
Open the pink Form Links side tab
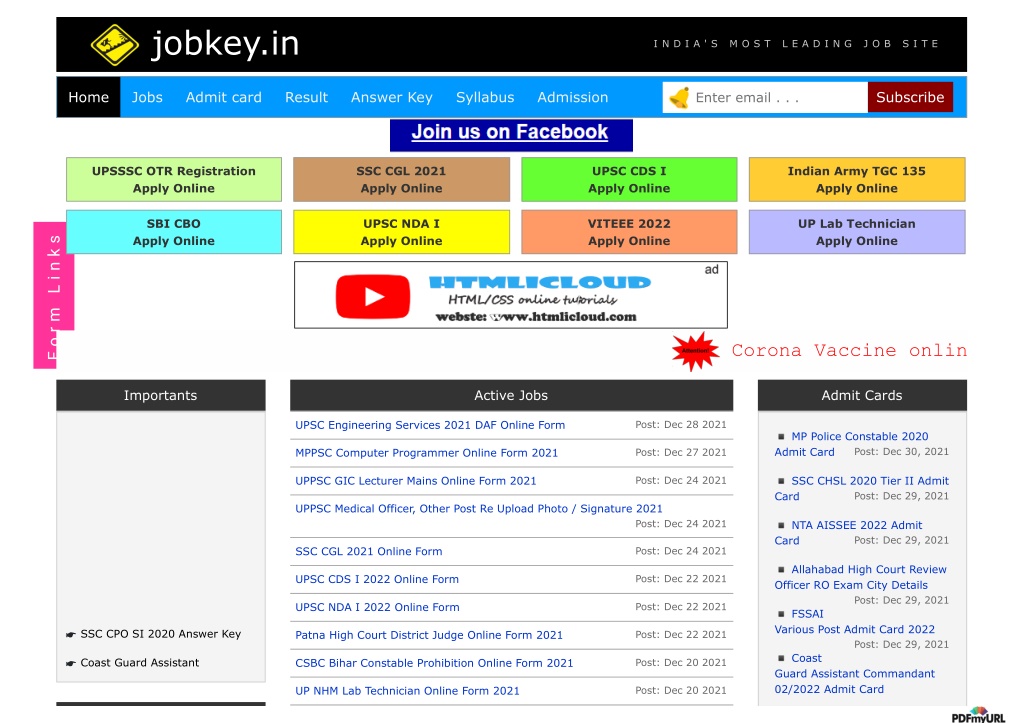(x=54, y=295)
